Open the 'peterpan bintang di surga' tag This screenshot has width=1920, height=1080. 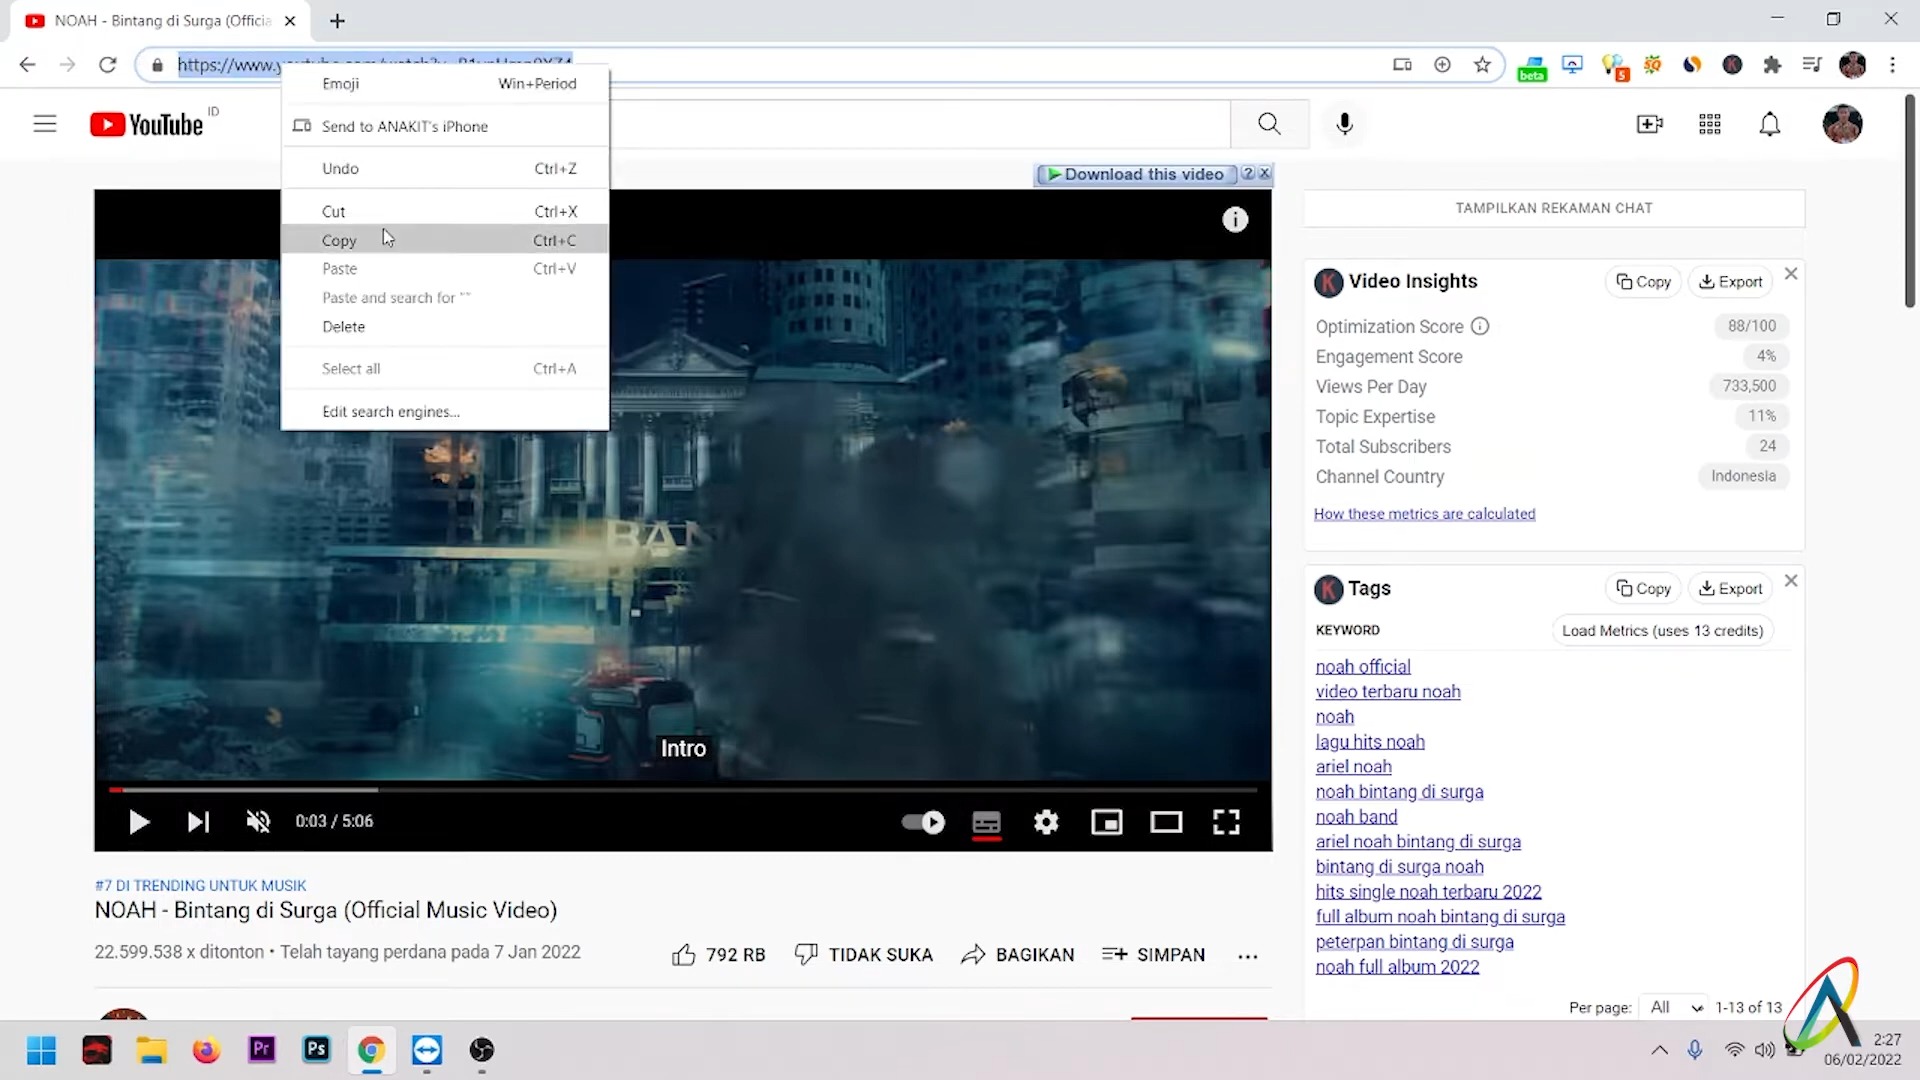1414,942
